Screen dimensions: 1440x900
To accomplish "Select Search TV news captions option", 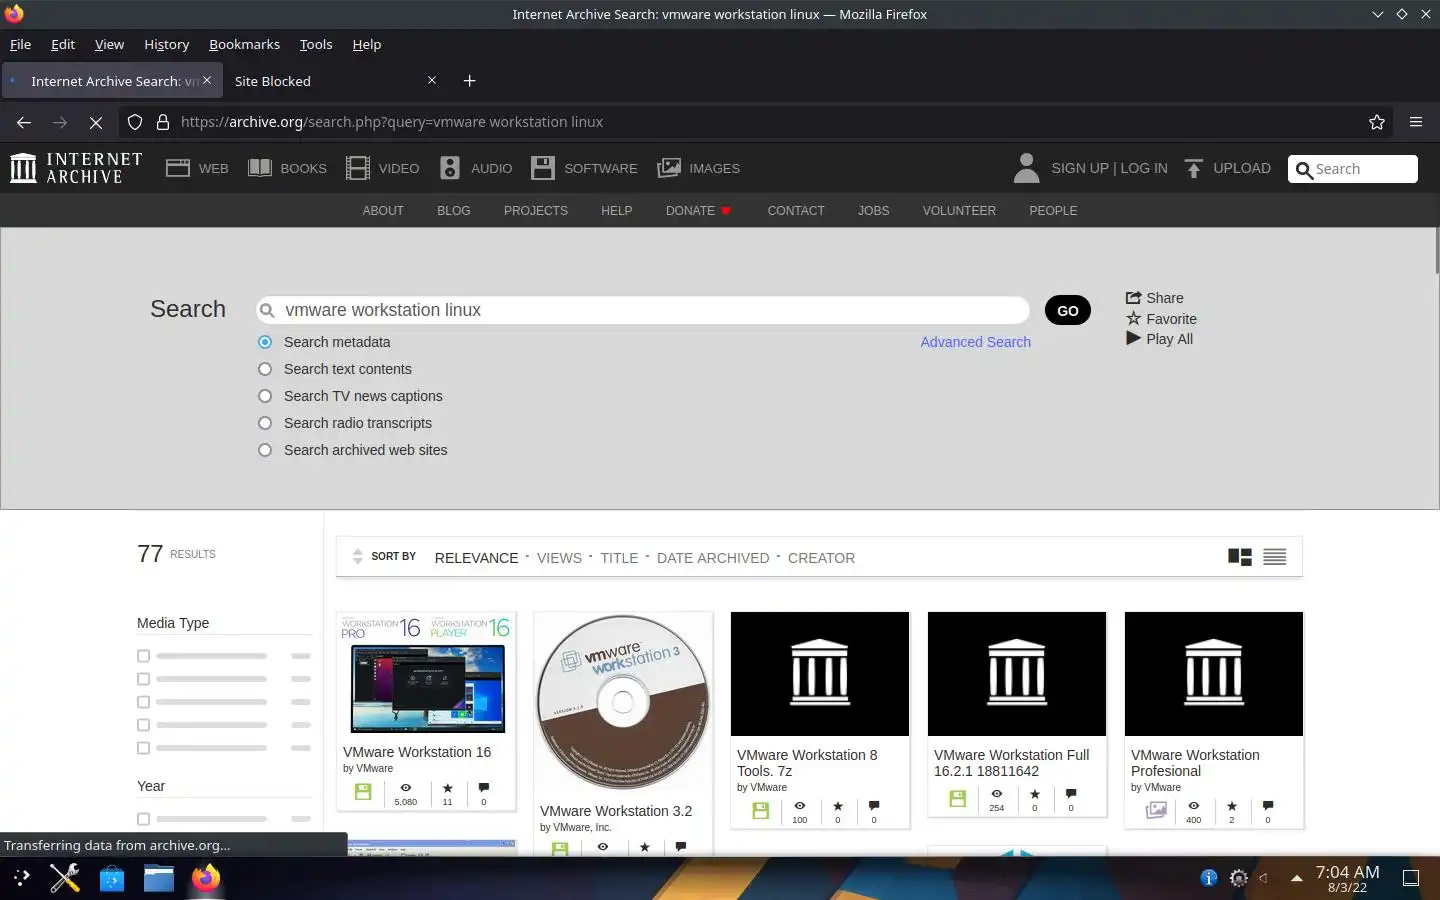I will pos(265,396).
